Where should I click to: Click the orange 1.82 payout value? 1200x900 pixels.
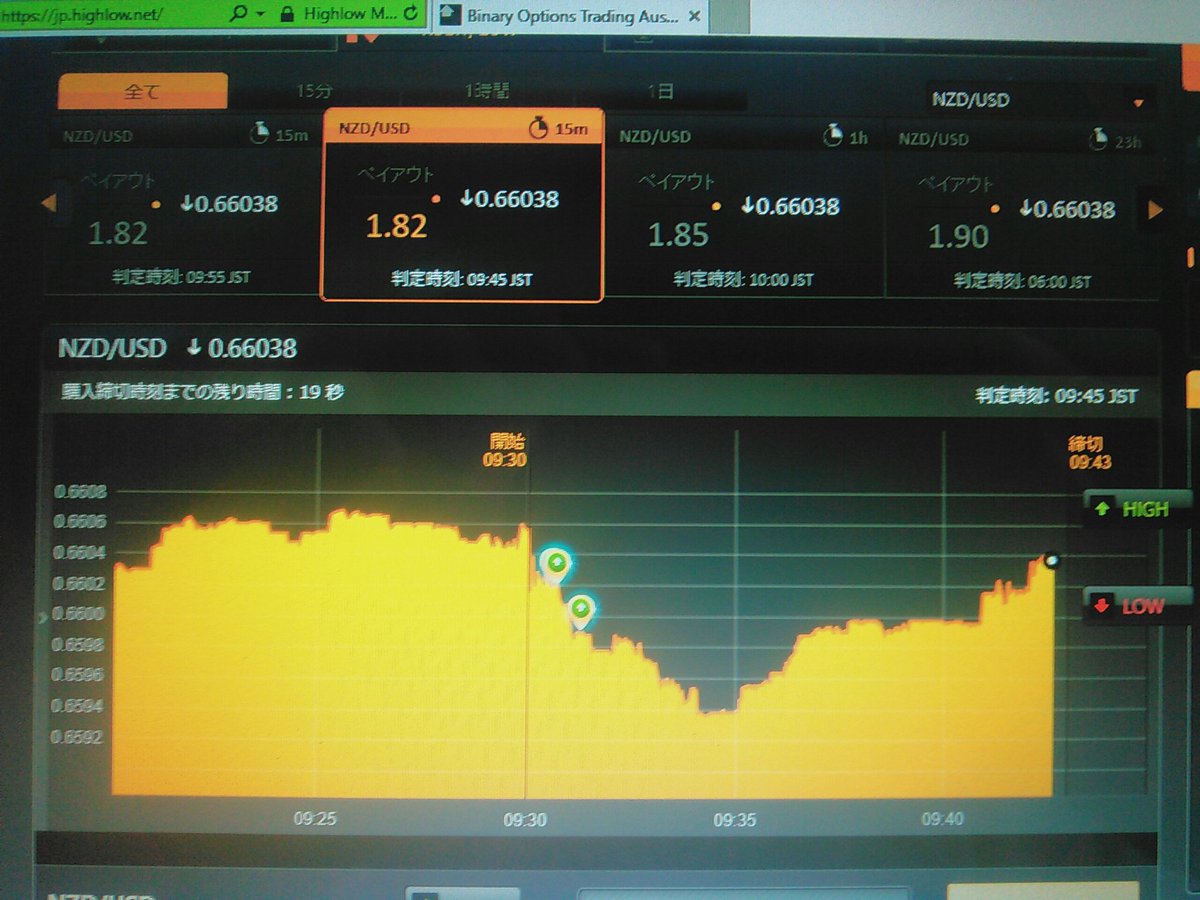[396, 226]
